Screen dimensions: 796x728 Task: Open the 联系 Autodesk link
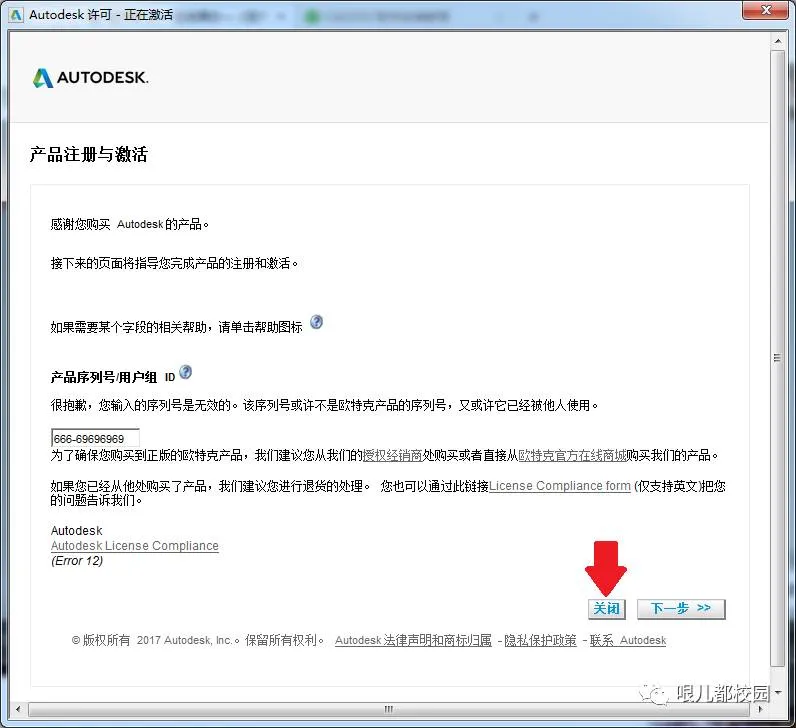tap(627, 641)
